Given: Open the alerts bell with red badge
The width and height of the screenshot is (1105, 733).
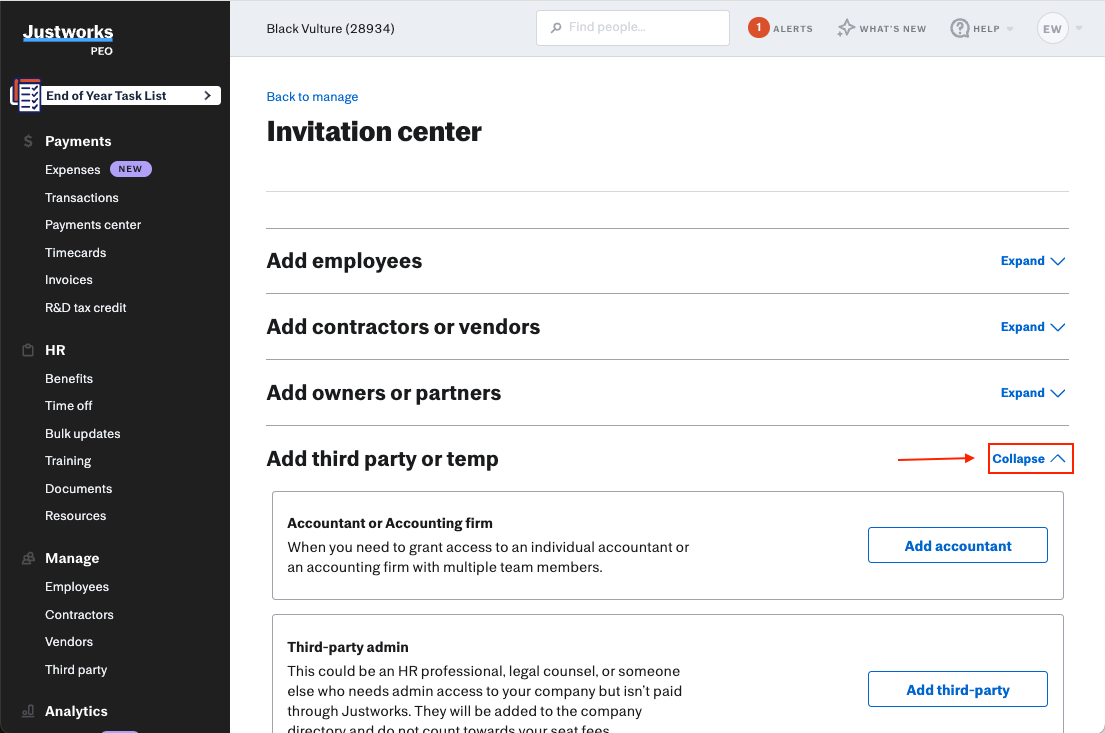Looking at the screenshot, I should pyautogui.click(x=759, y=28).
